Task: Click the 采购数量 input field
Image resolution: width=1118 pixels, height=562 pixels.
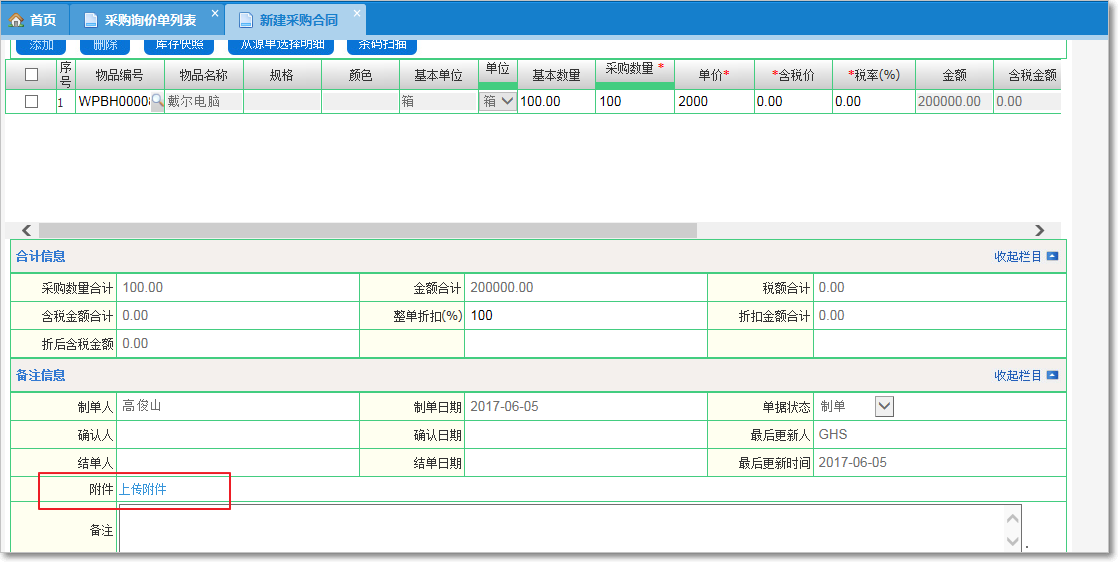Action: (634, 101)
